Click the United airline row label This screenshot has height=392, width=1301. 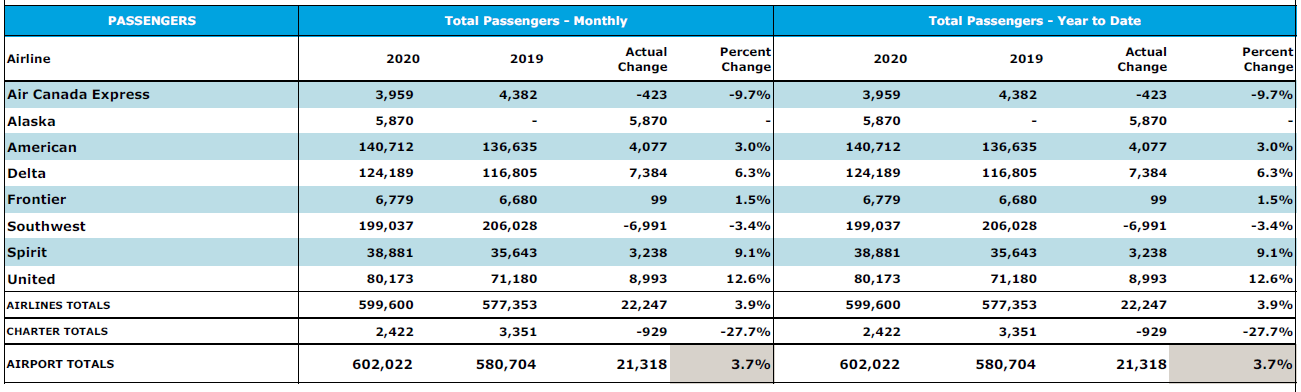point(31,279)
